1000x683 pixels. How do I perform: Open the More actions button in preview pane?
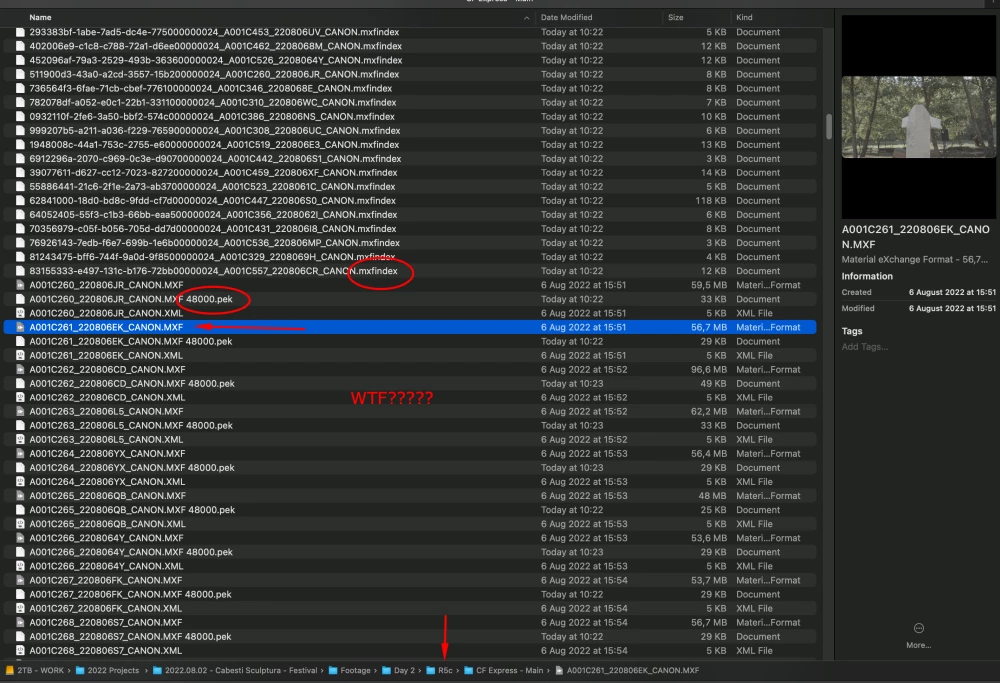point(918,635)
